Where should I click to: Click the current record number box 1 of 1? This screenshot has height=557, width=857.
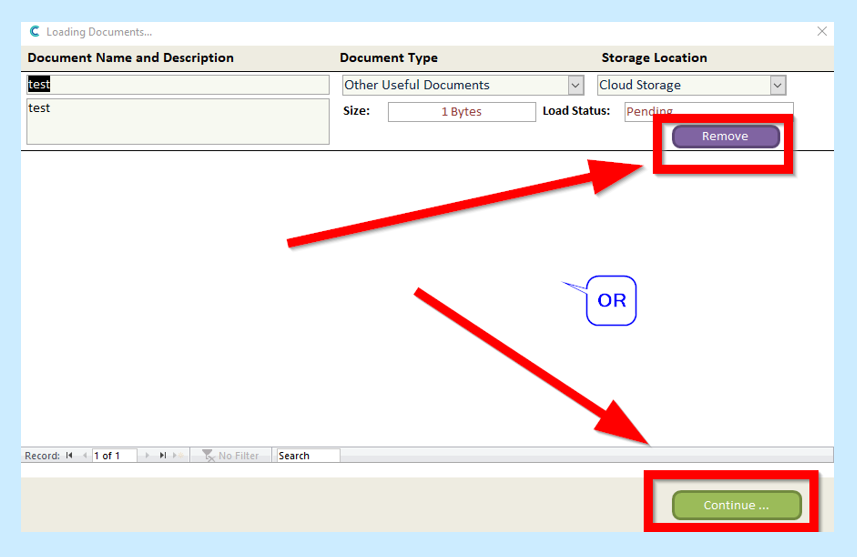[114, 455]
